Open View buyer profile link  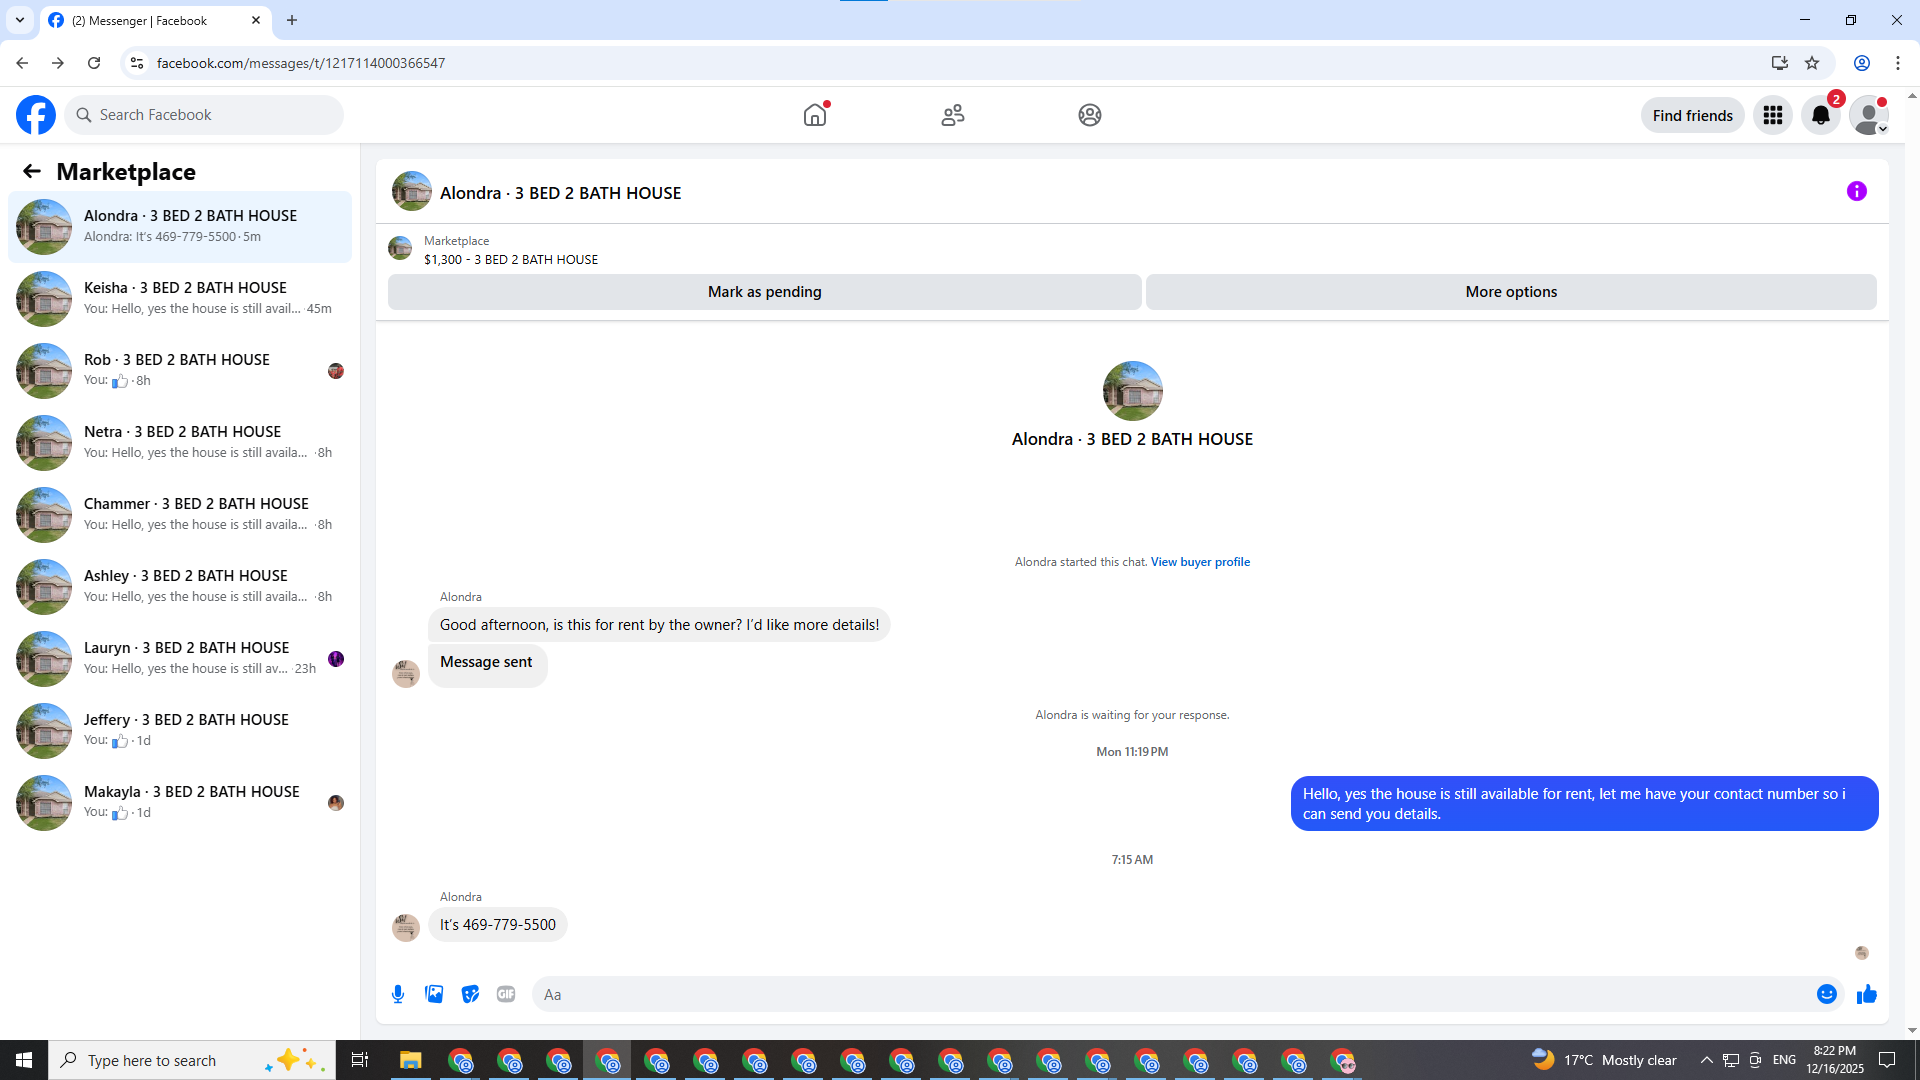[x=1200, y=562]
